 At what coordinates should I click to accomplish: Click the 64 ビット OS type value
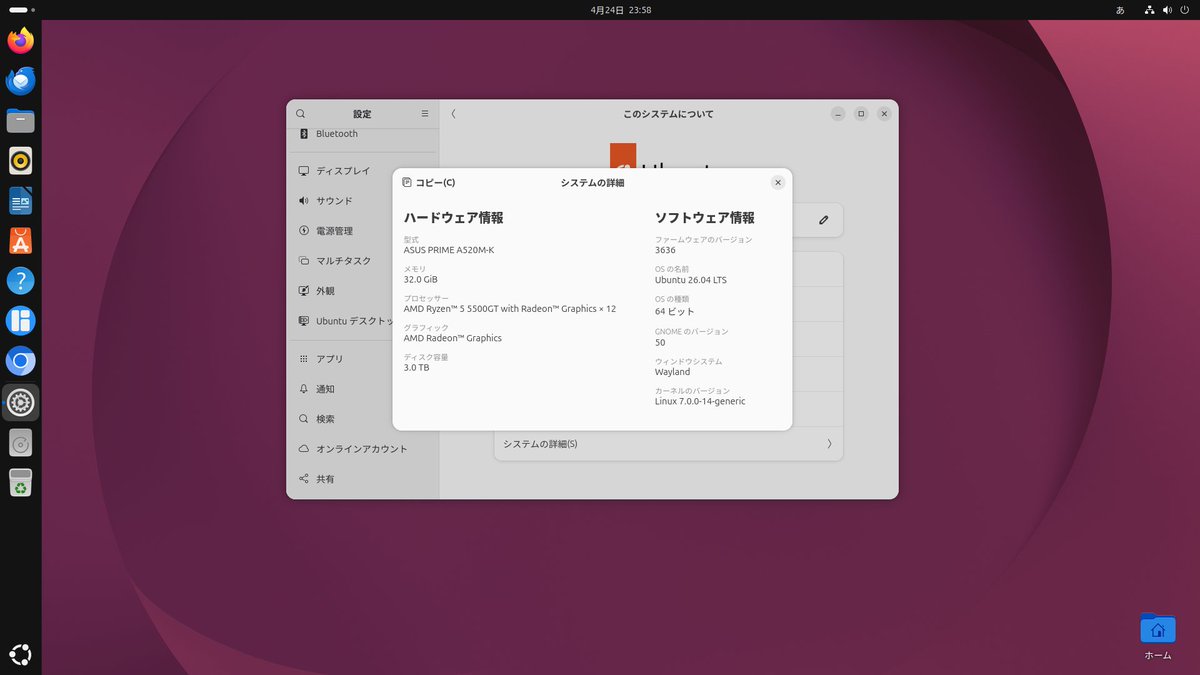(674, 311)
